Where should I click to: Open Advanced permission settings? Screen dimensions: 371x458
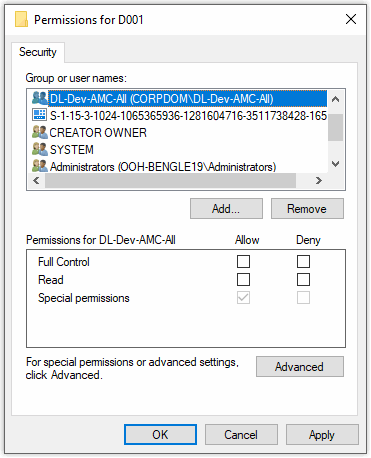[300, 367]
